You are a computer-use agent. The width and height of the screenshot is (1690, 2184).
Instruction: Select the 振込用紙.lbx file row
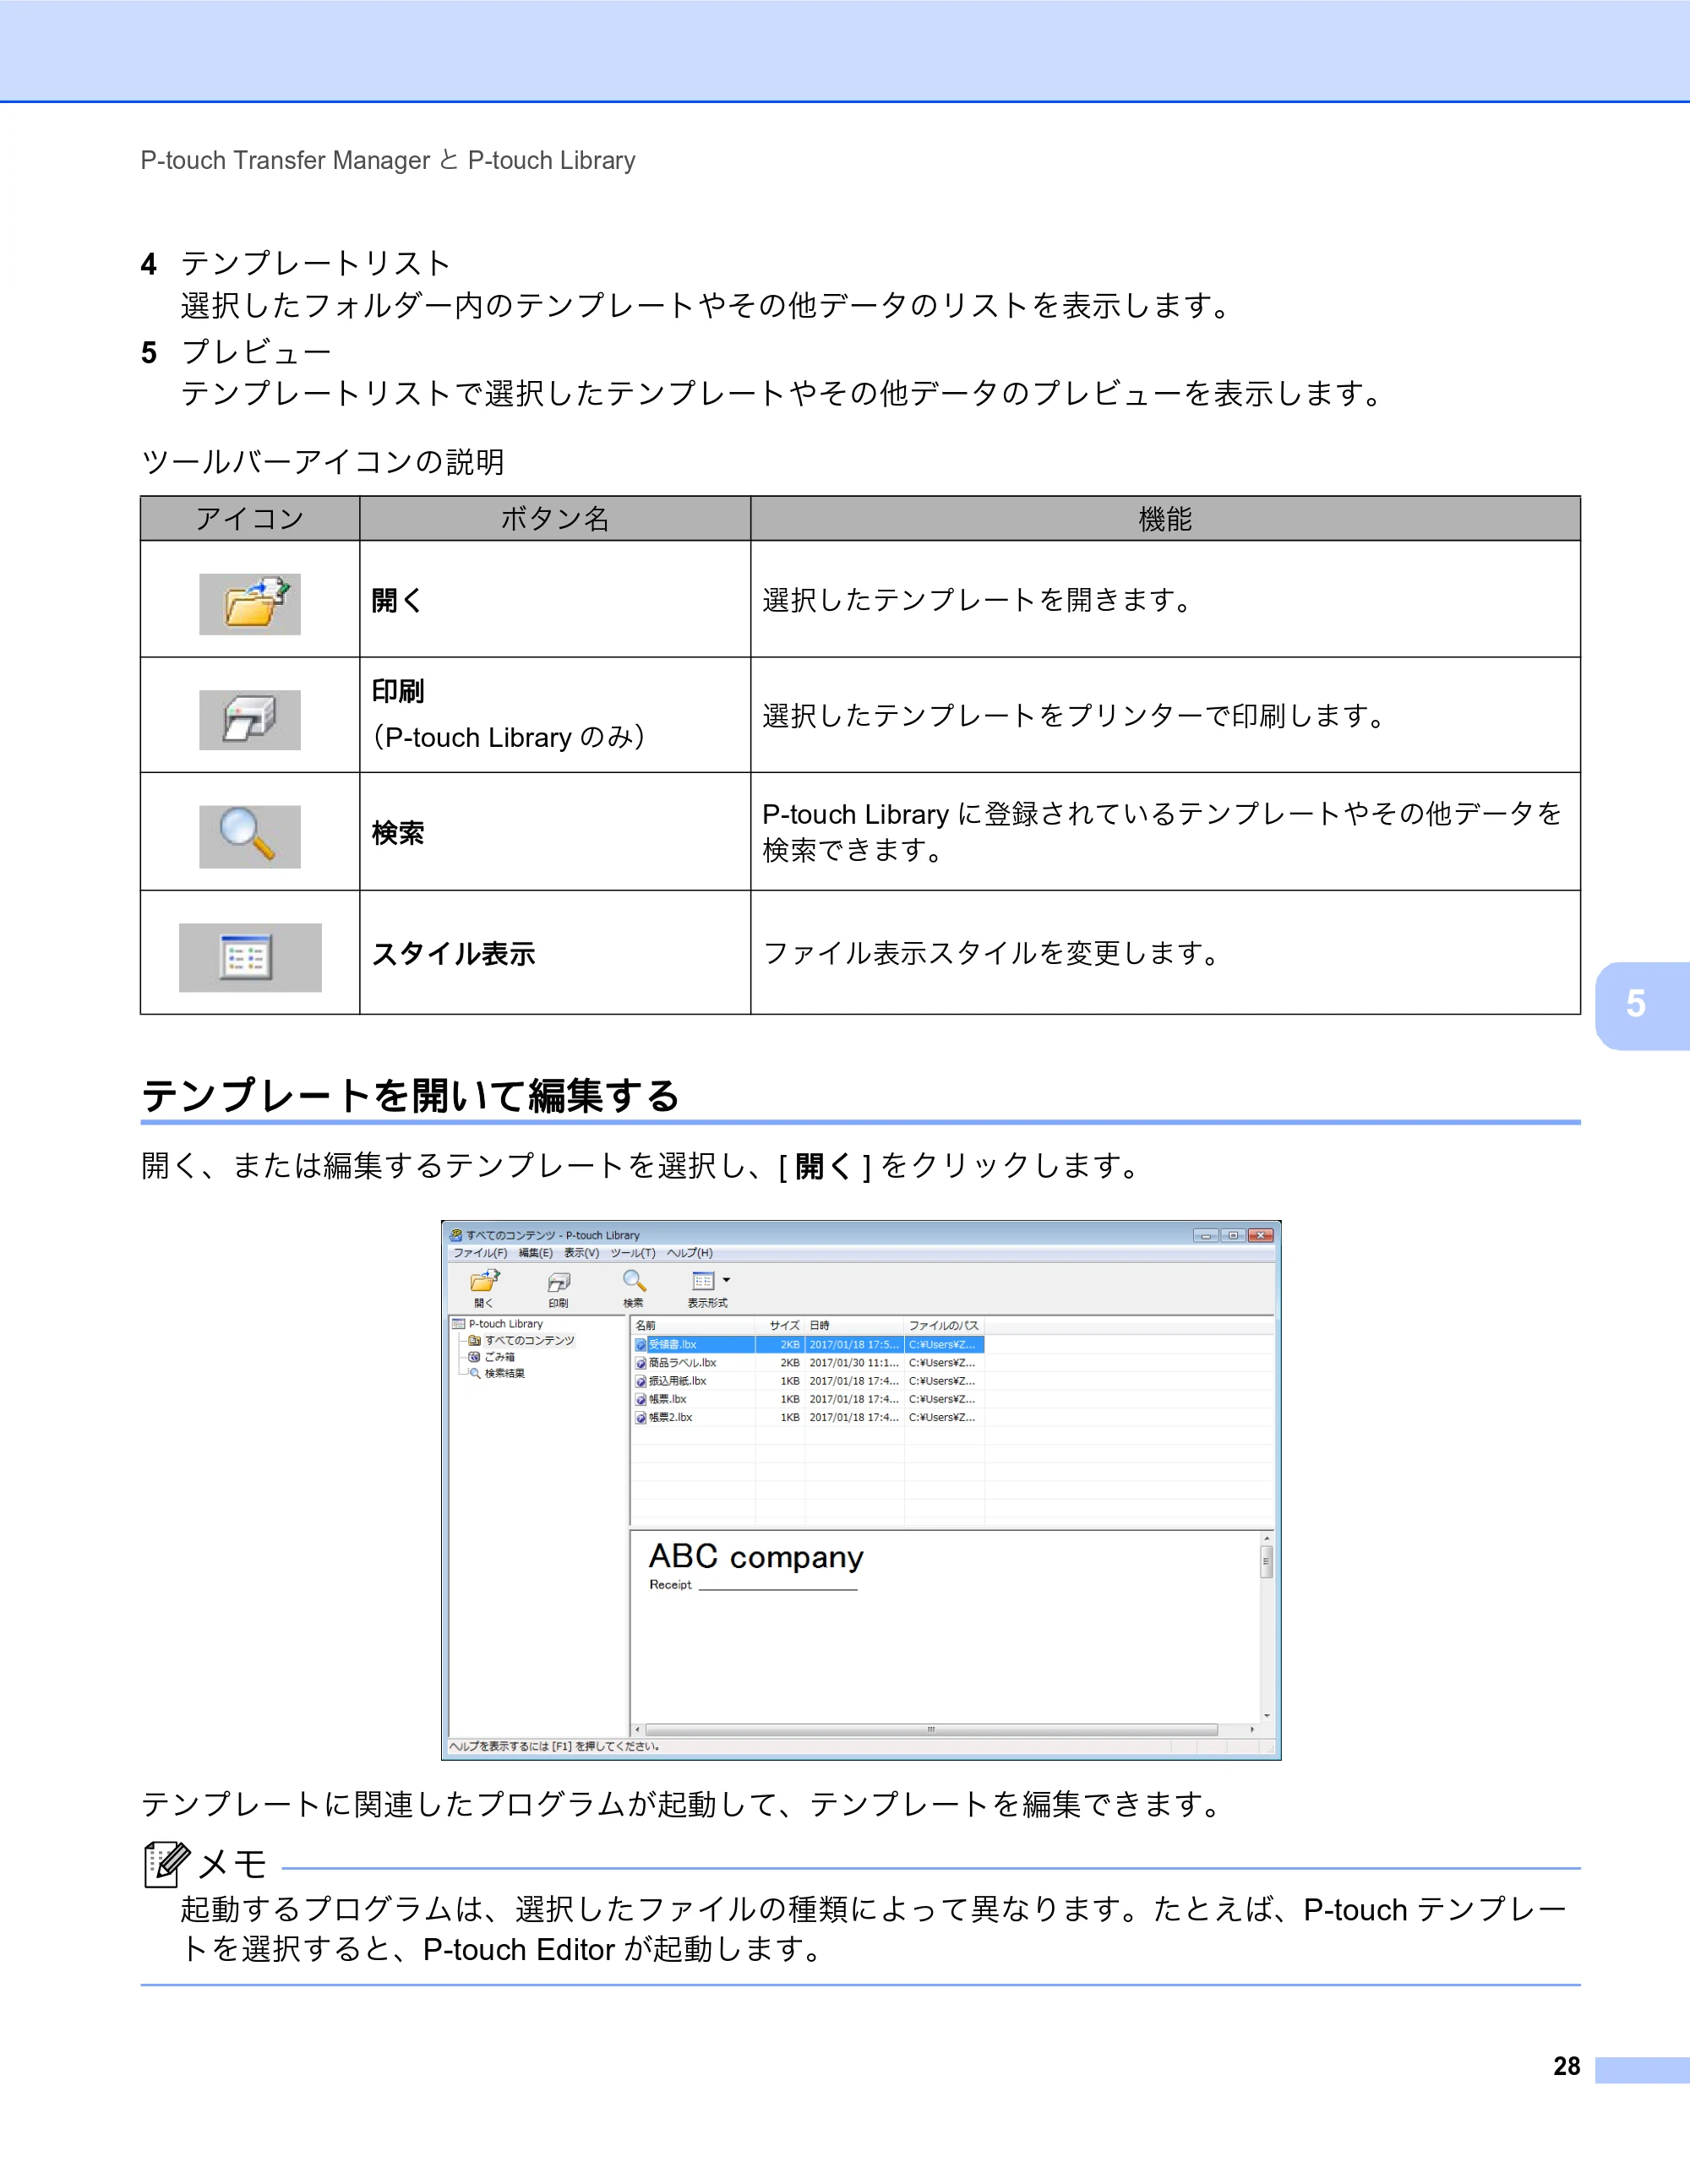tap(808, 1381)
